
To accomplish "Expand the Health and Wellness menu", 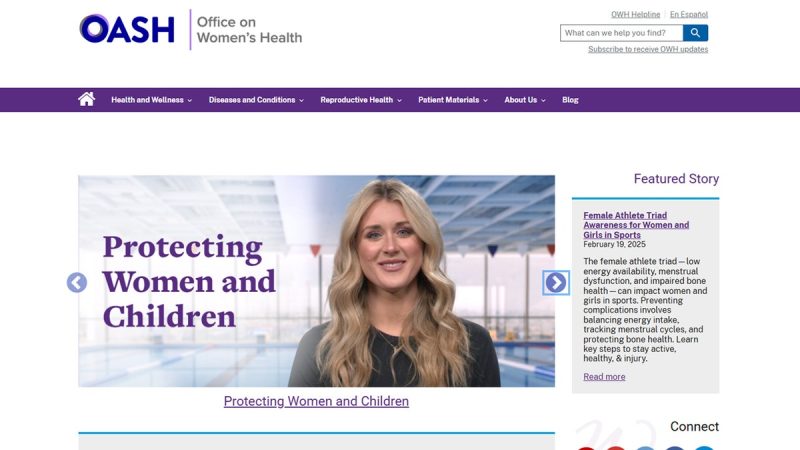I will point(151,100).
